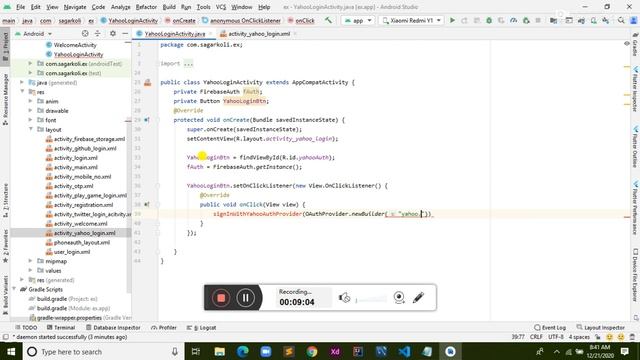Click the Task View taskbar icon
This screenshot has width=640, height=360.
(x=196, y=351)
